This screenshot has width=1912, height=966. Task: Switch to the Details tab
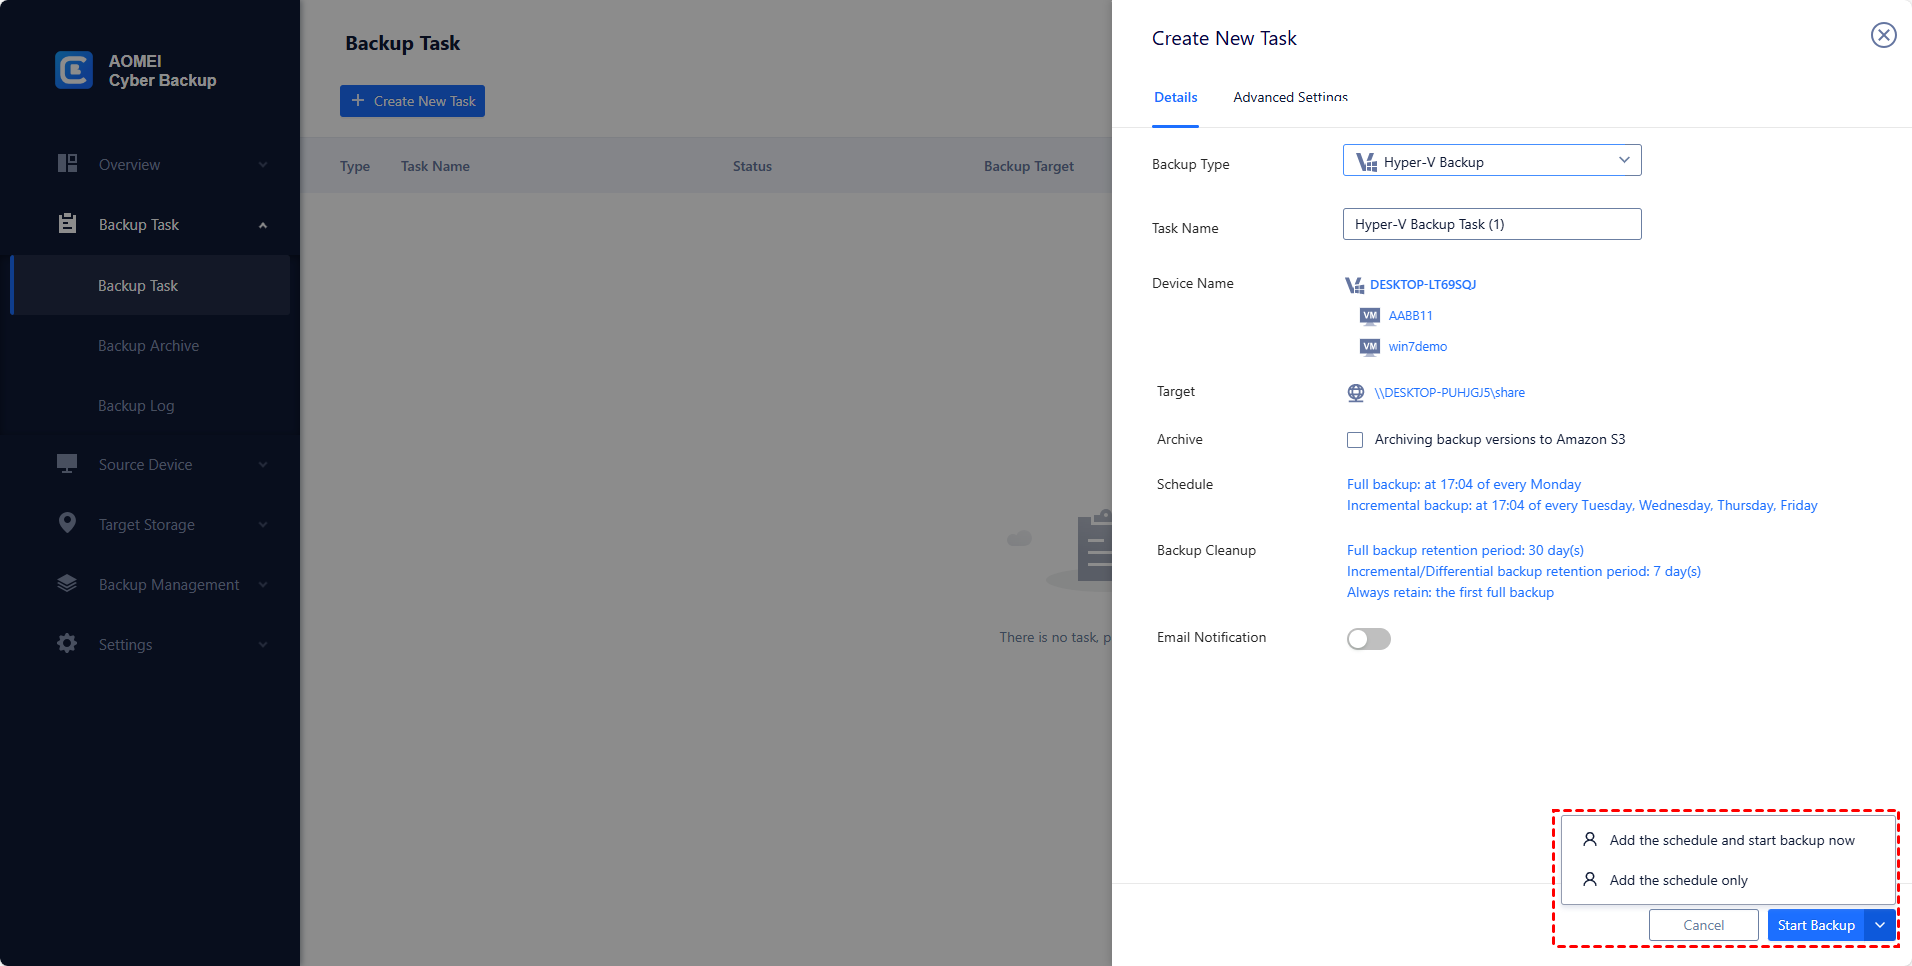click(x=1176, y=97)
